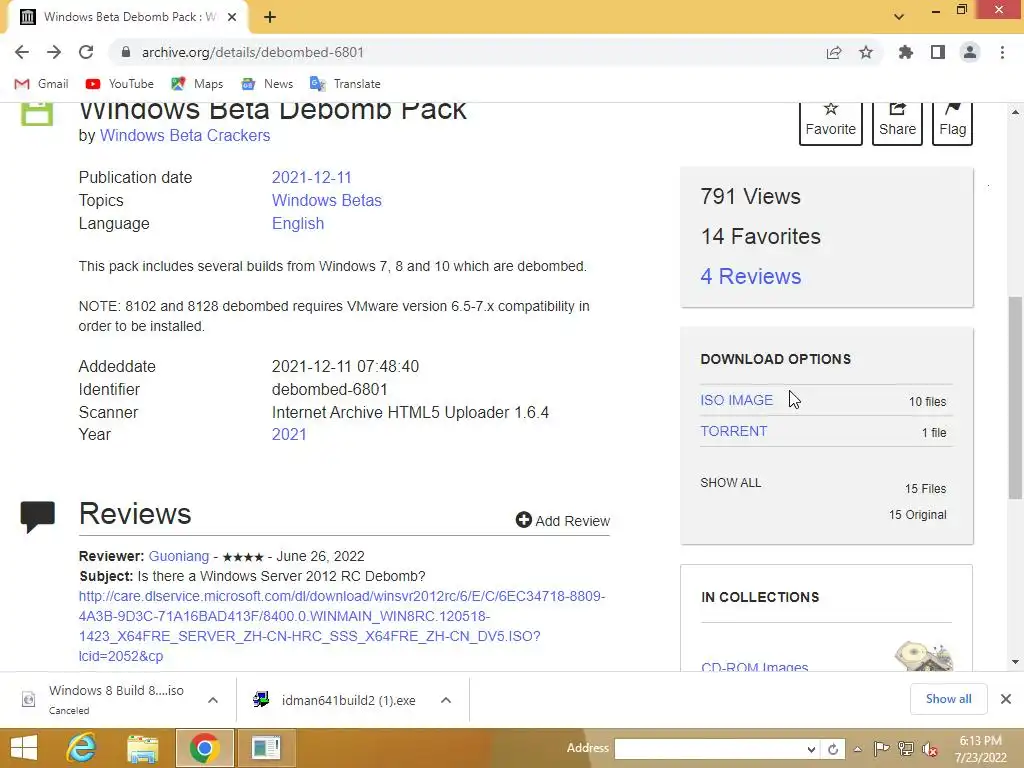The height and width of the screenshot is (768, 1024).
Task: Open the Windows Start button
Action: (x=24, y=748)
